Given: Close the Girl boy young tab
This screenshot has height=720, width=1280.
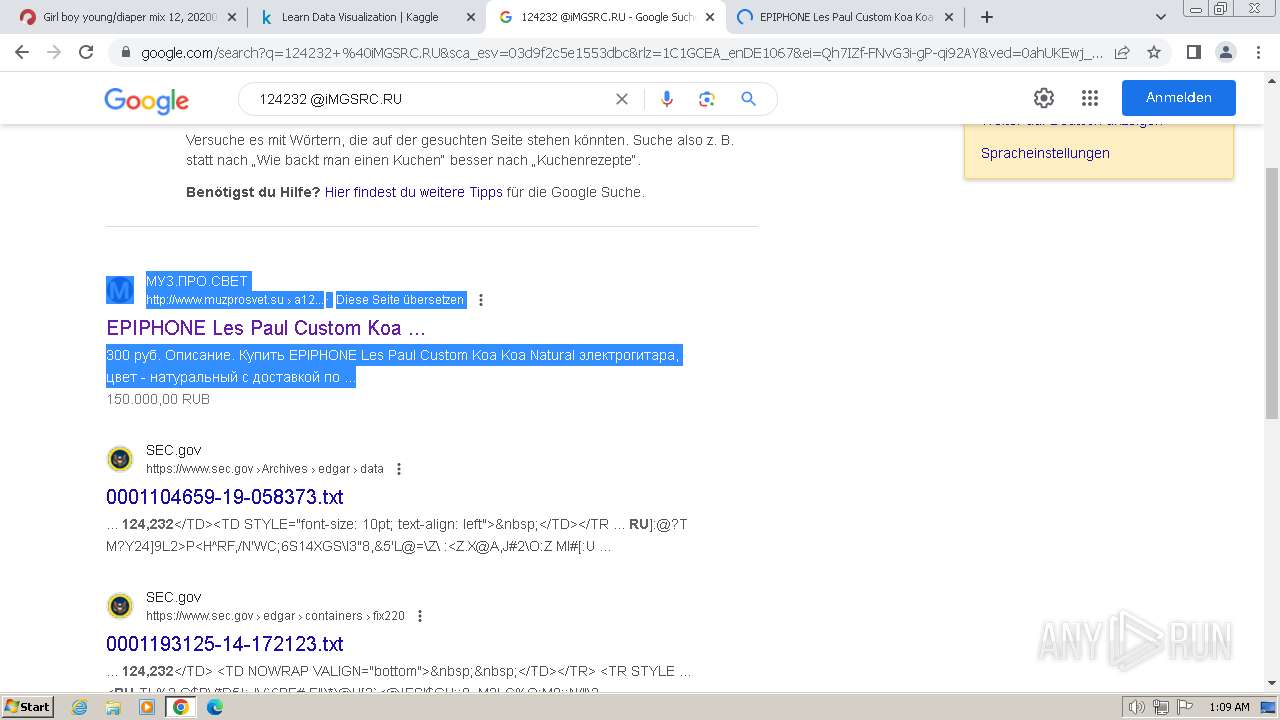Looking at the screenshot, I should click(x=232, y=17).
